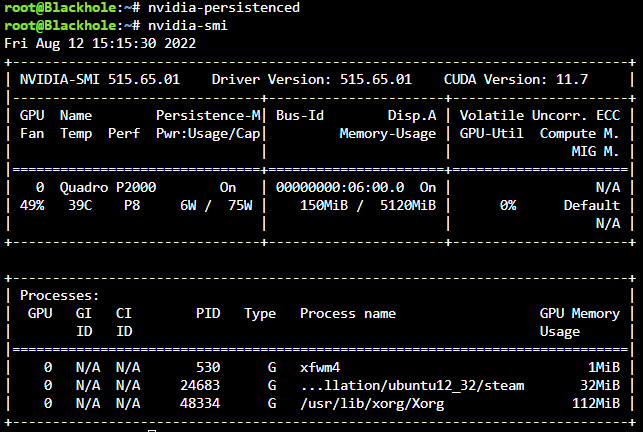Click the 'Persistence-M' column header

(x=208, y=115)
